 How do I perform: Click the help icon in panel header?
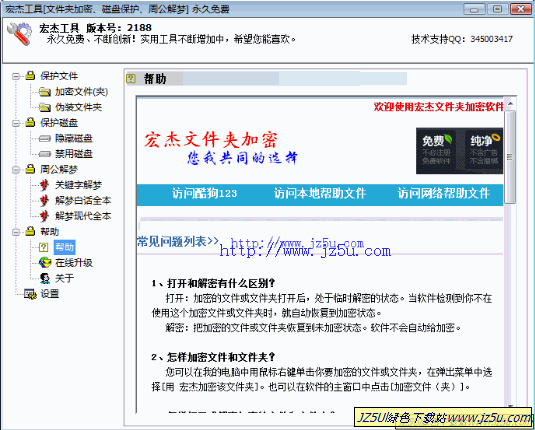click(x=131, y=79)
